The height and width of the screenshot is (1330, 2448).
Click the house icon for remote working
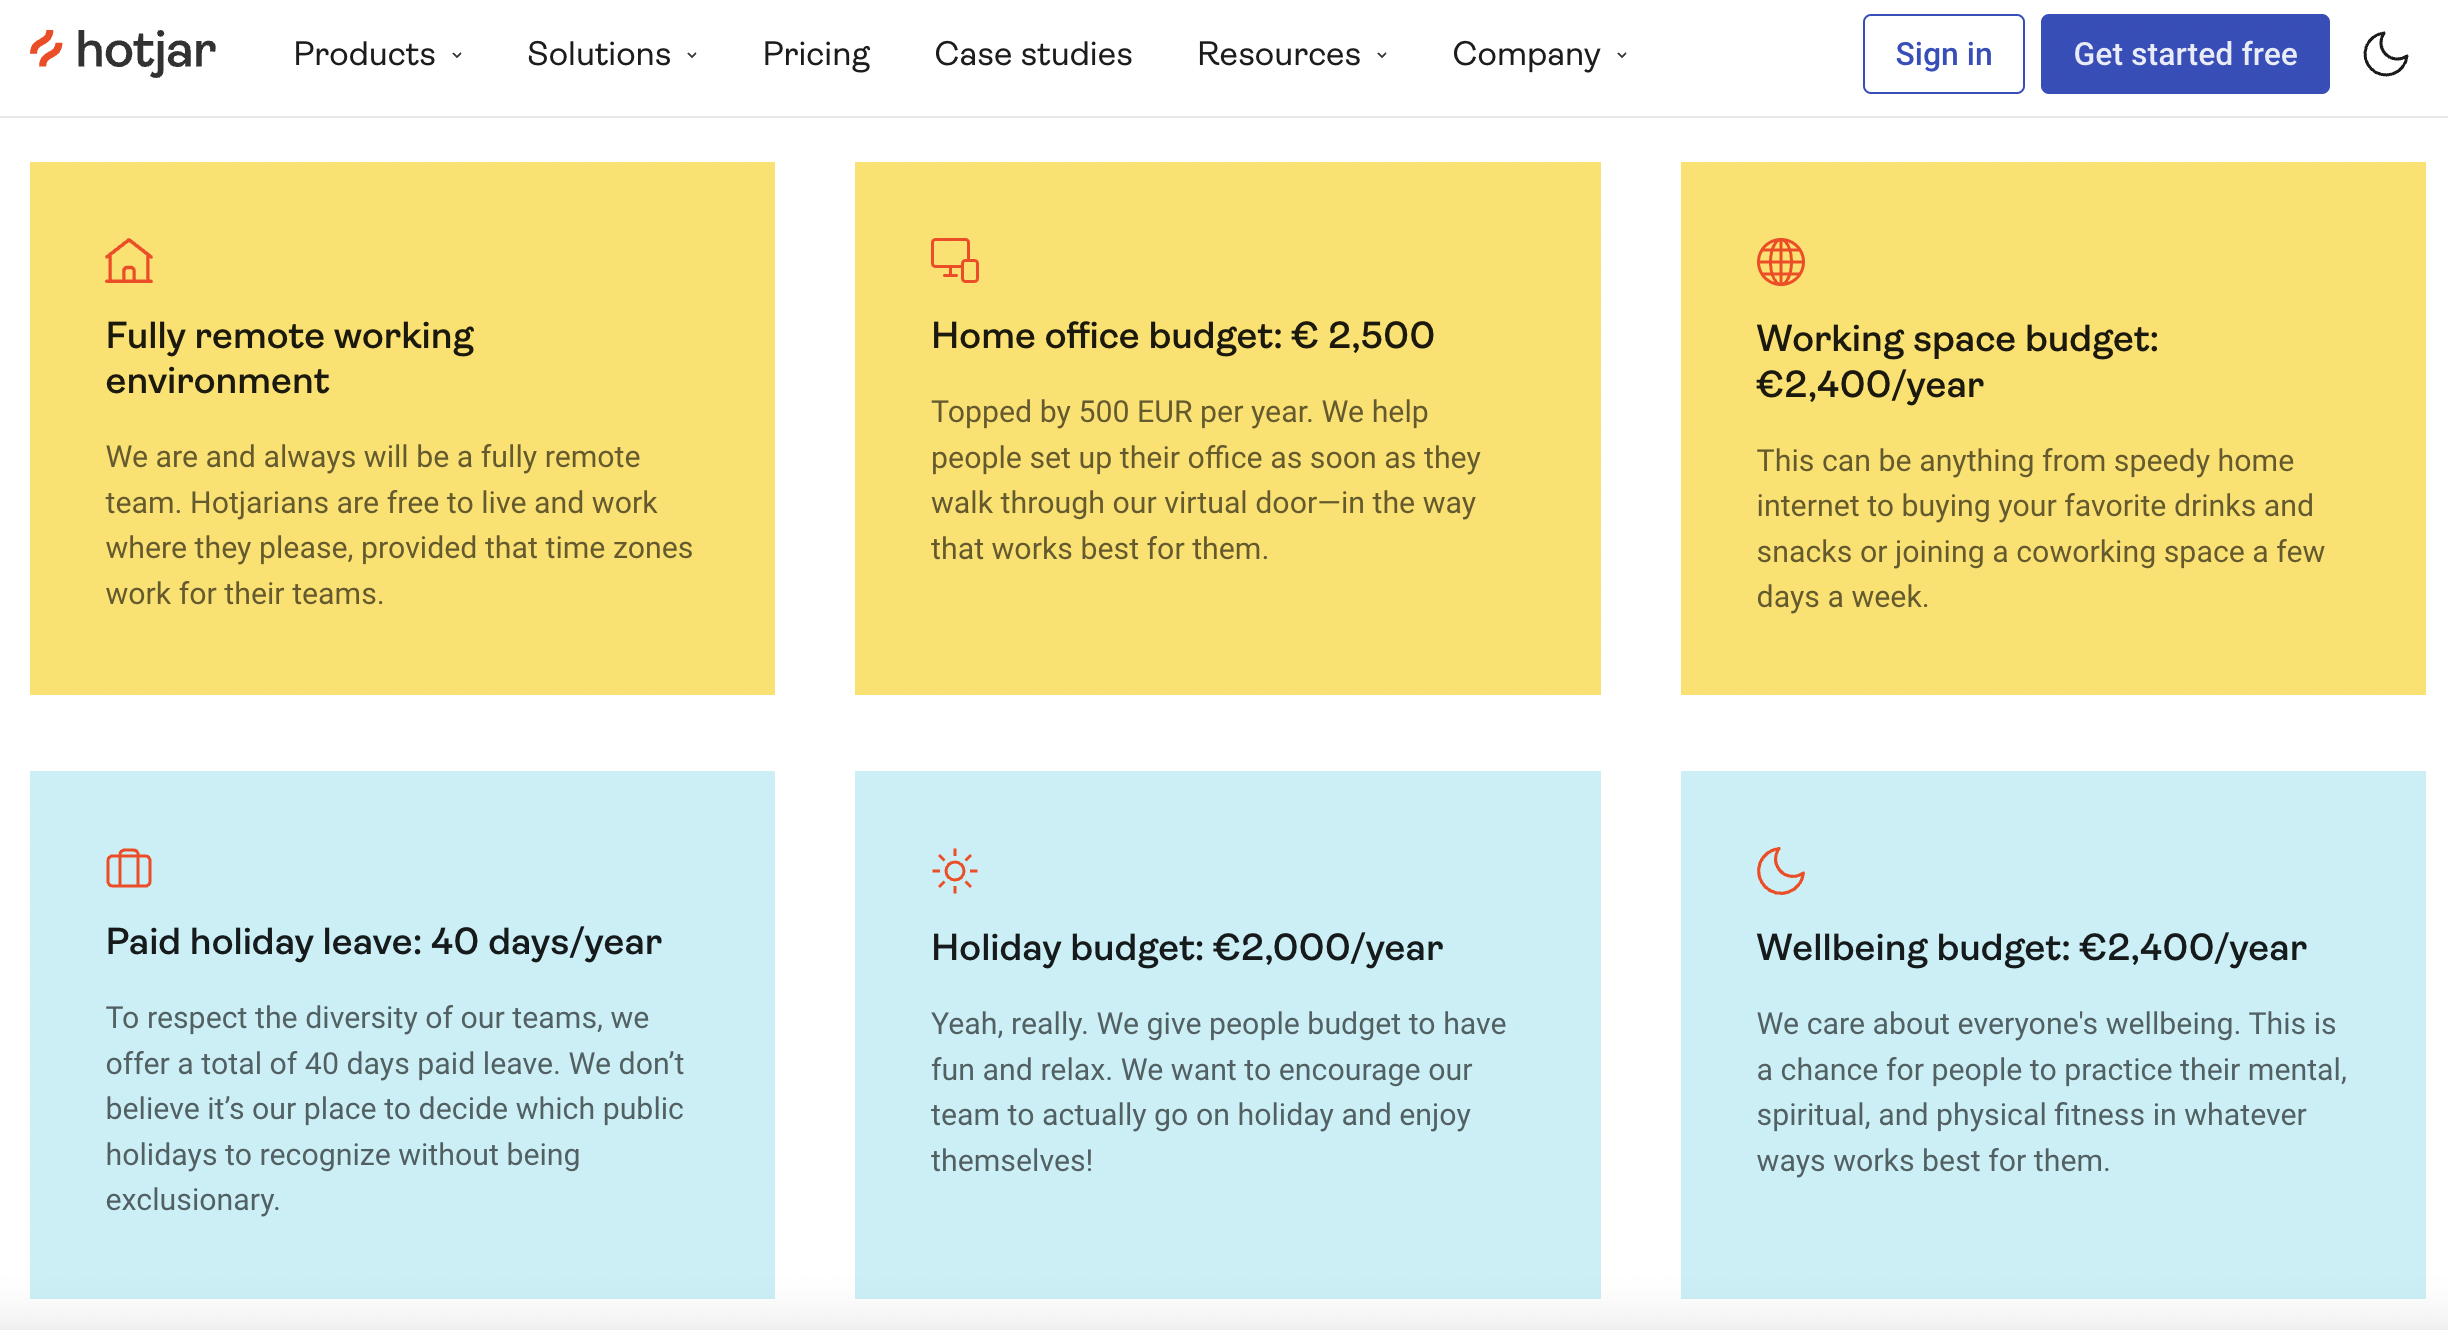pos(129,261)
